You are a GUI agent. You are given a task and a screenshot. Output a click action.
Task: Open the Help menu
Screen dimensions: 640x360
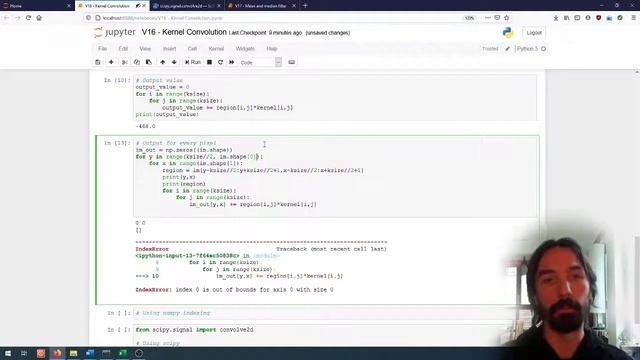272,49
